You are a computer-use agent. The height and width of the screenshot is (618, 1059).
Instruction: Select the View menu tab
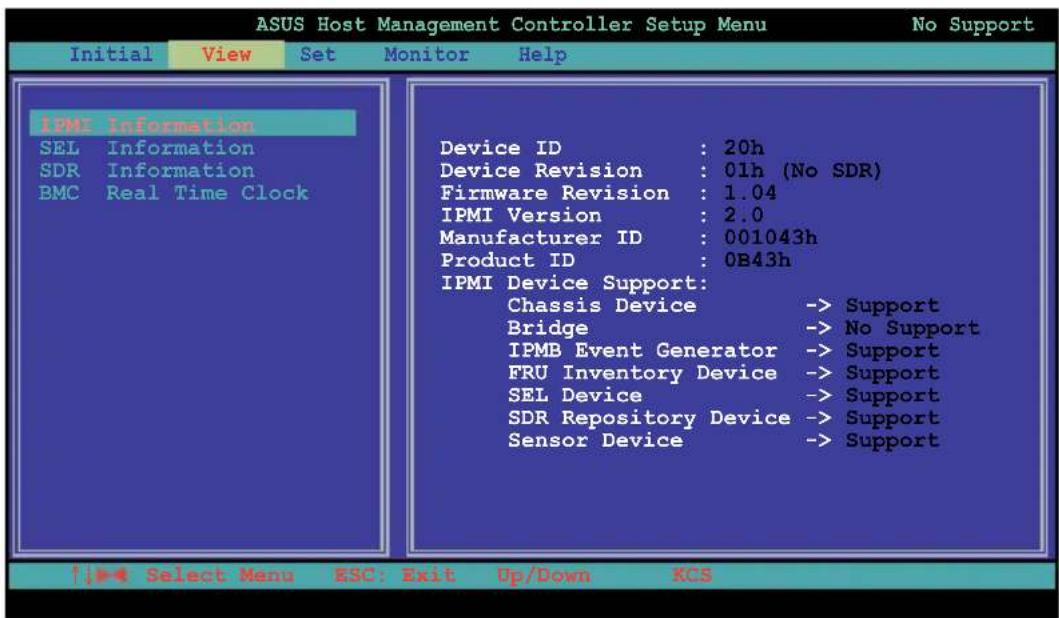pyautogui.click(x=226, y=54)
